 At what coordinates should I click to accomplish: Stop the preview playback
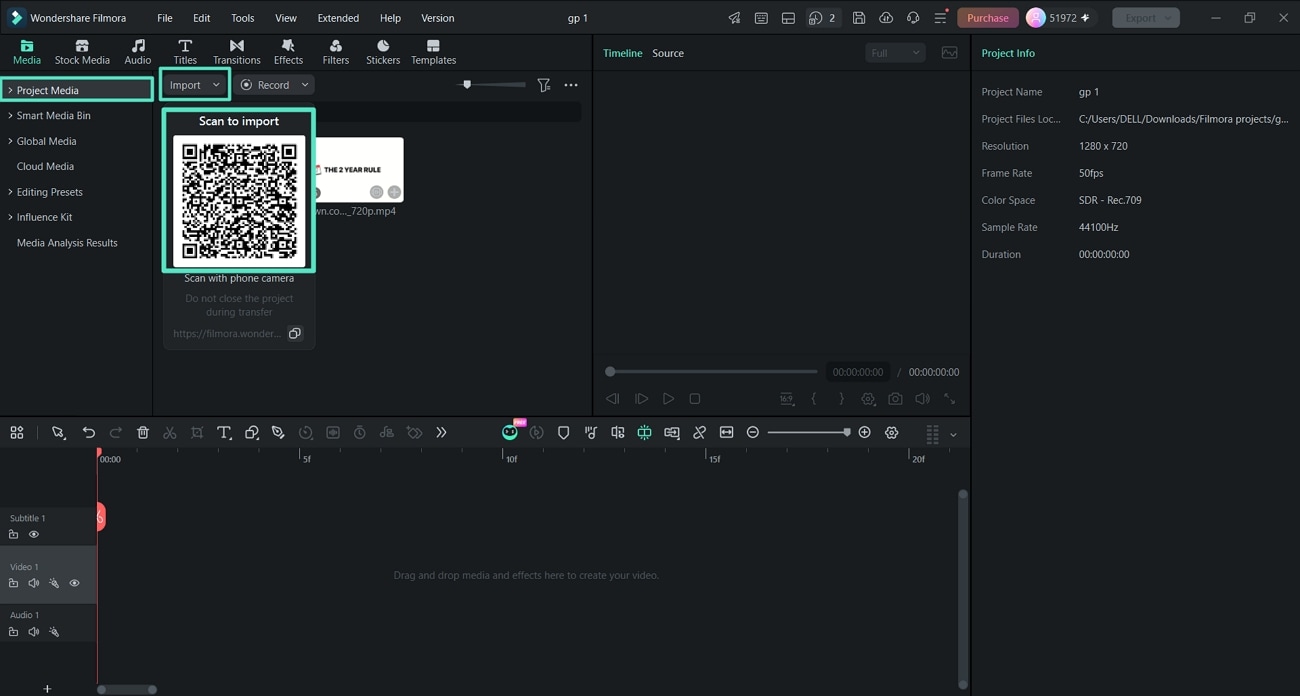pos(695,399)
